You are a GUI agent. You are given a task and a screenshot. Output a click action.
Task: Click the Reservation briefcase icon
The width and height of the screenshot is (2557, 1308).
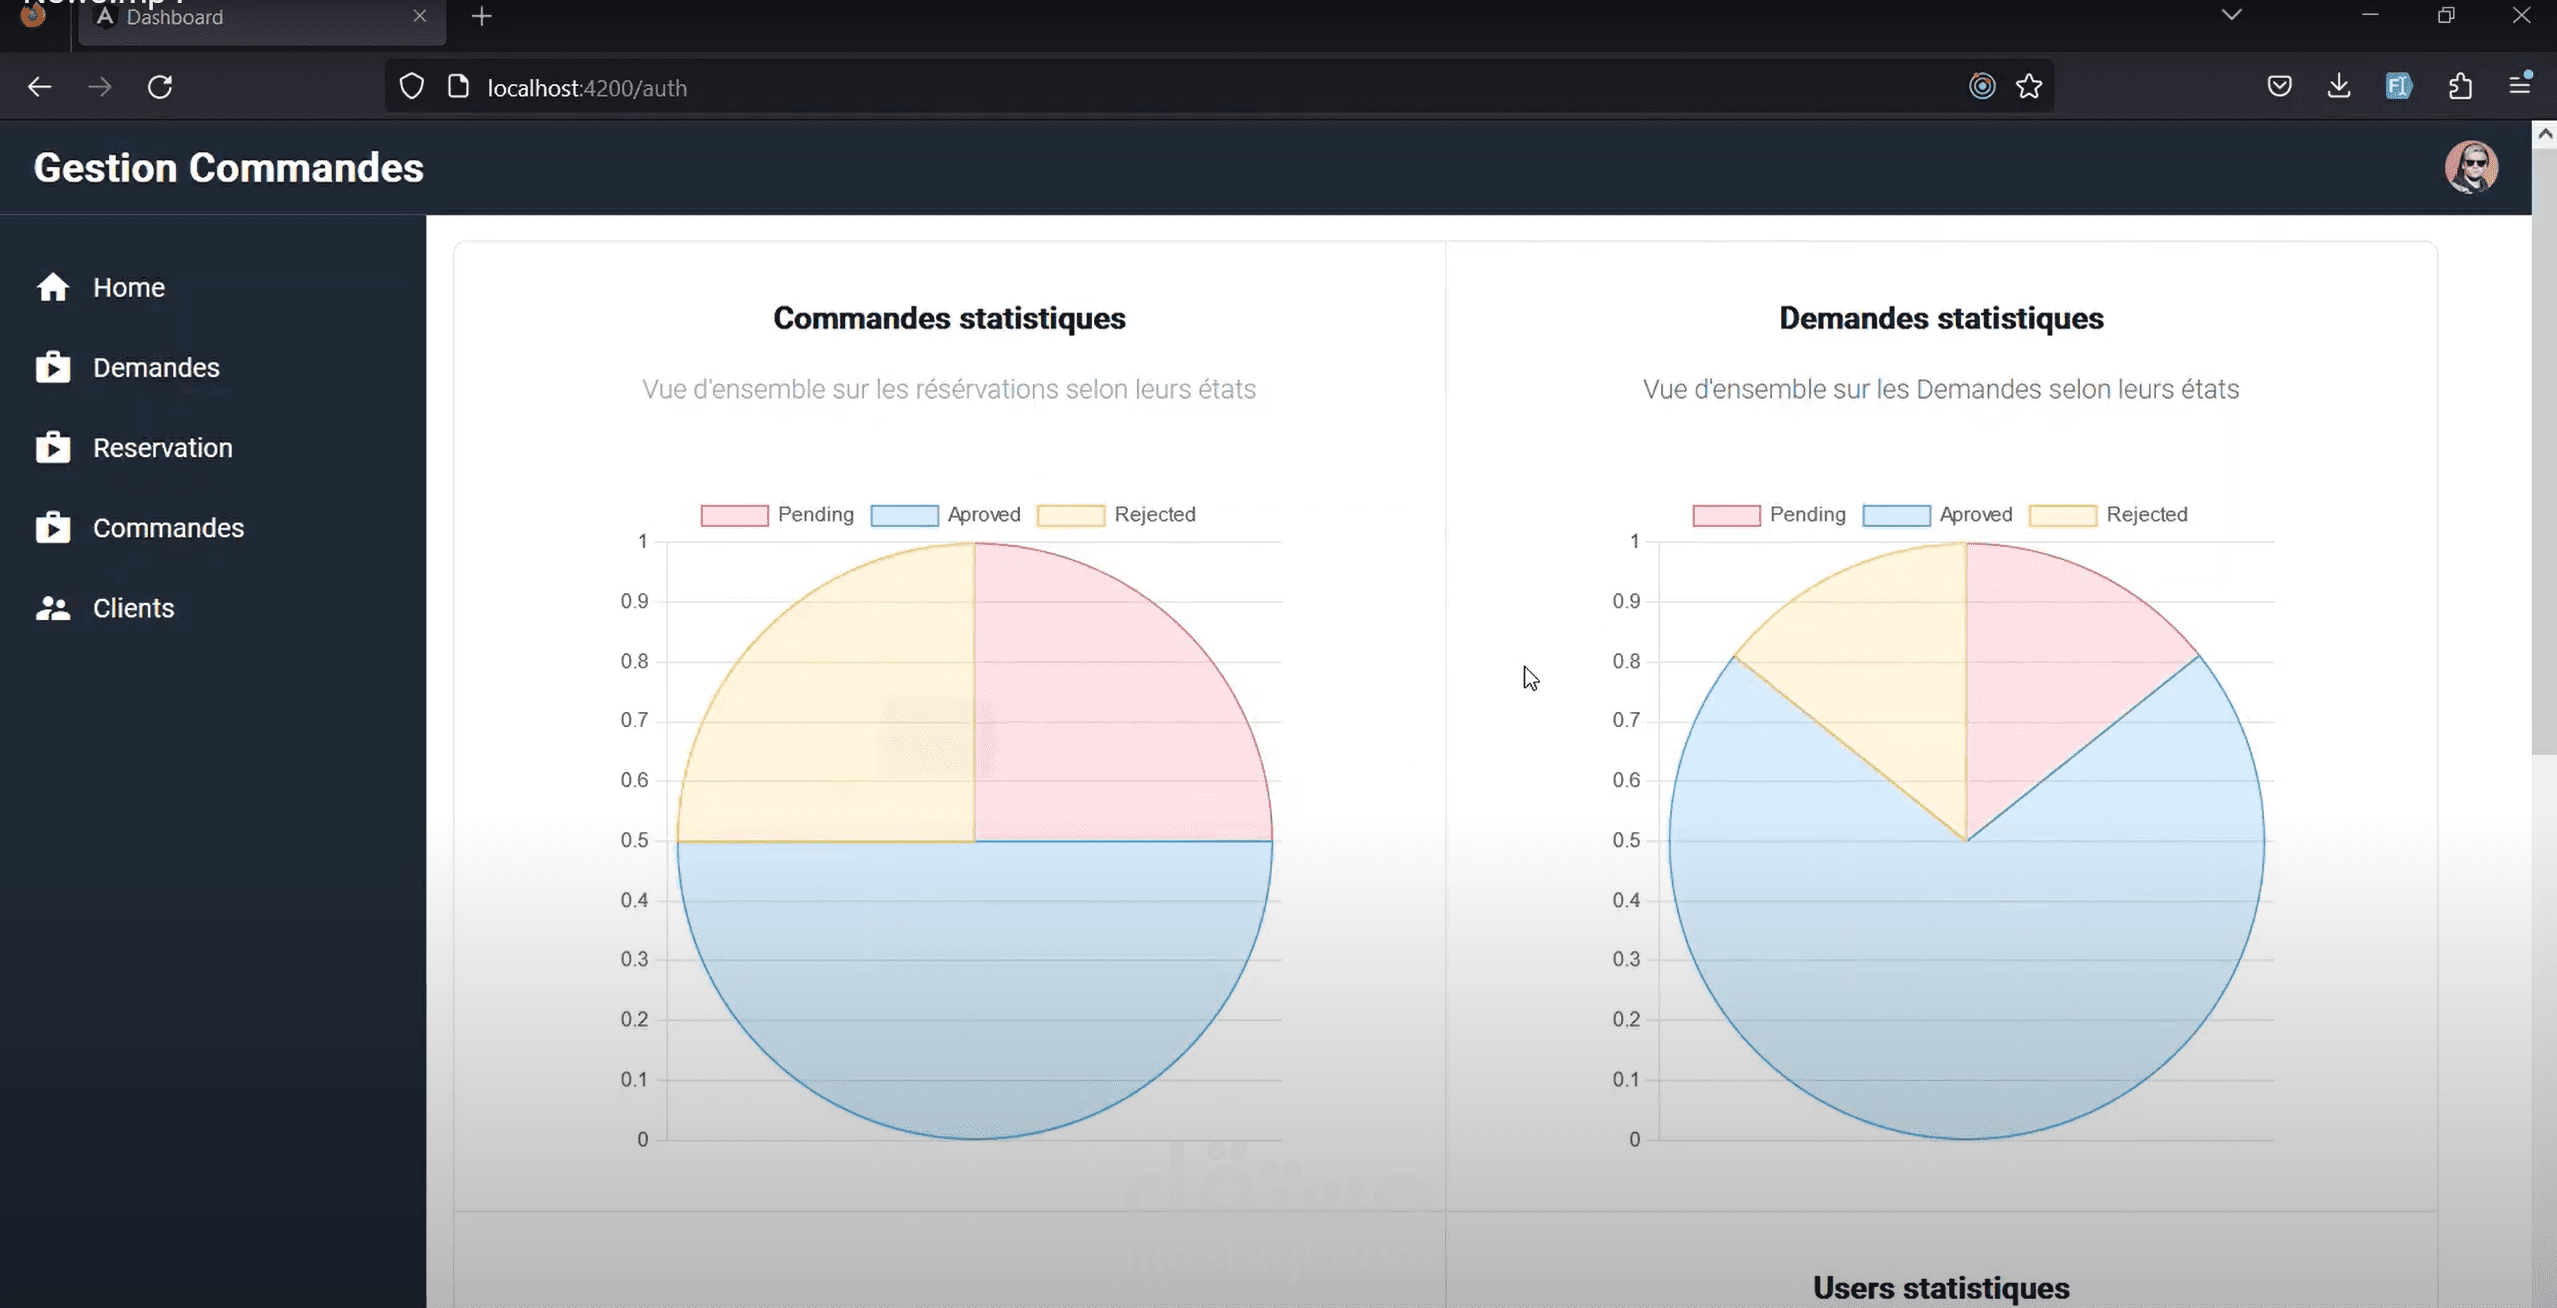tap(53, 447)
